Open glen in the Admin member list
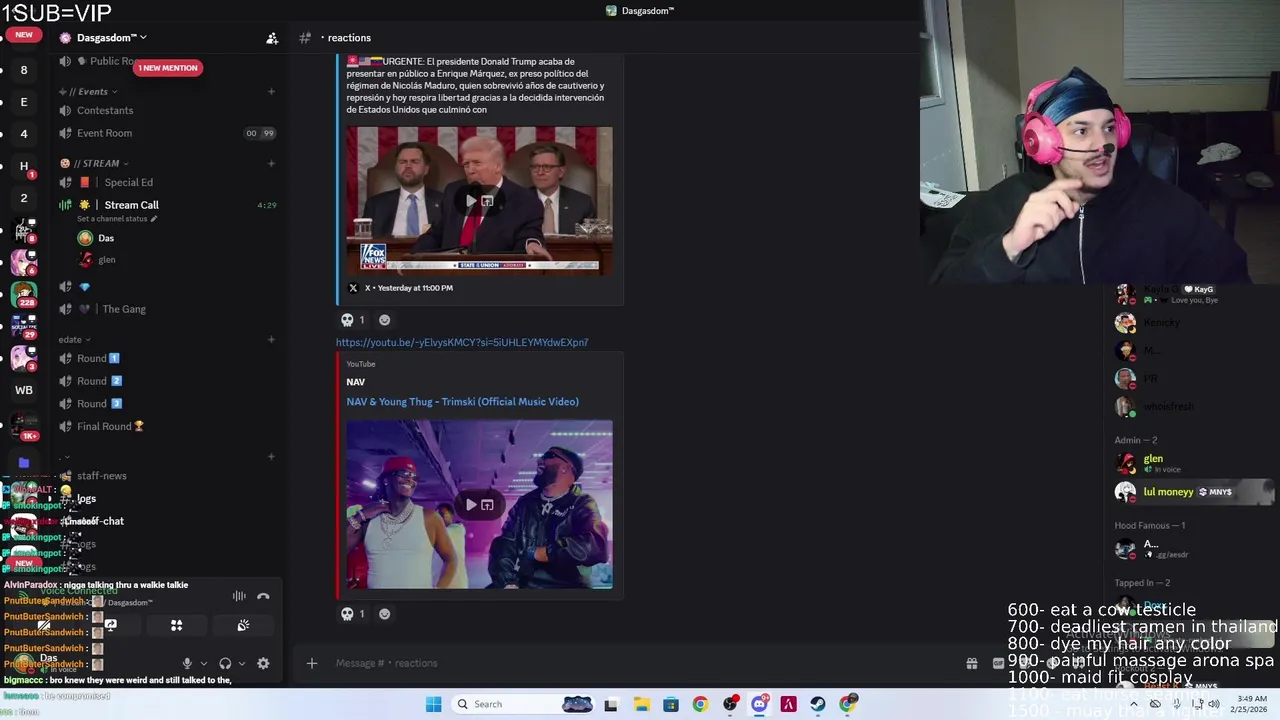The width and height of the screenshot is (1280, 720). tap(1193, 463)
